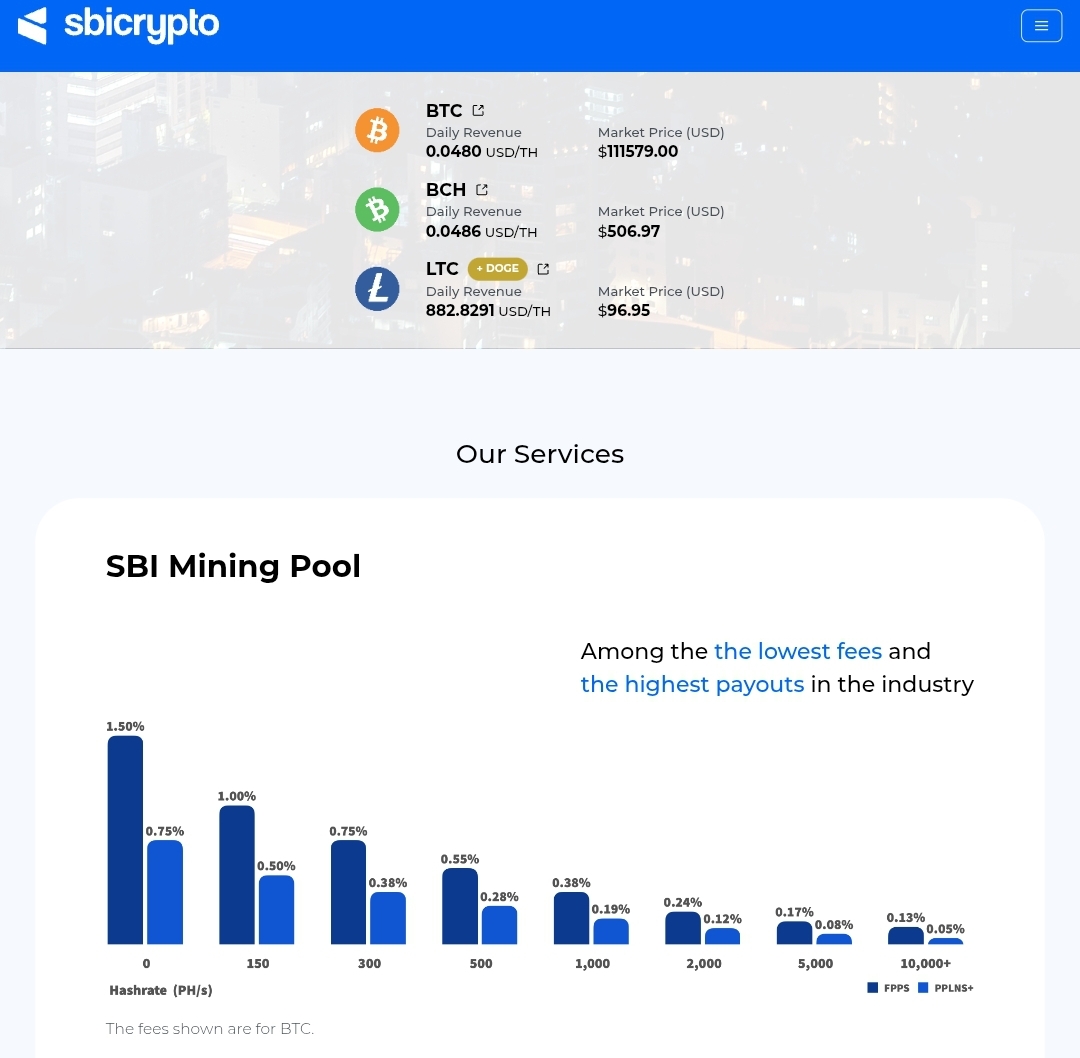Open the highest payouts link

click(693, 684)
